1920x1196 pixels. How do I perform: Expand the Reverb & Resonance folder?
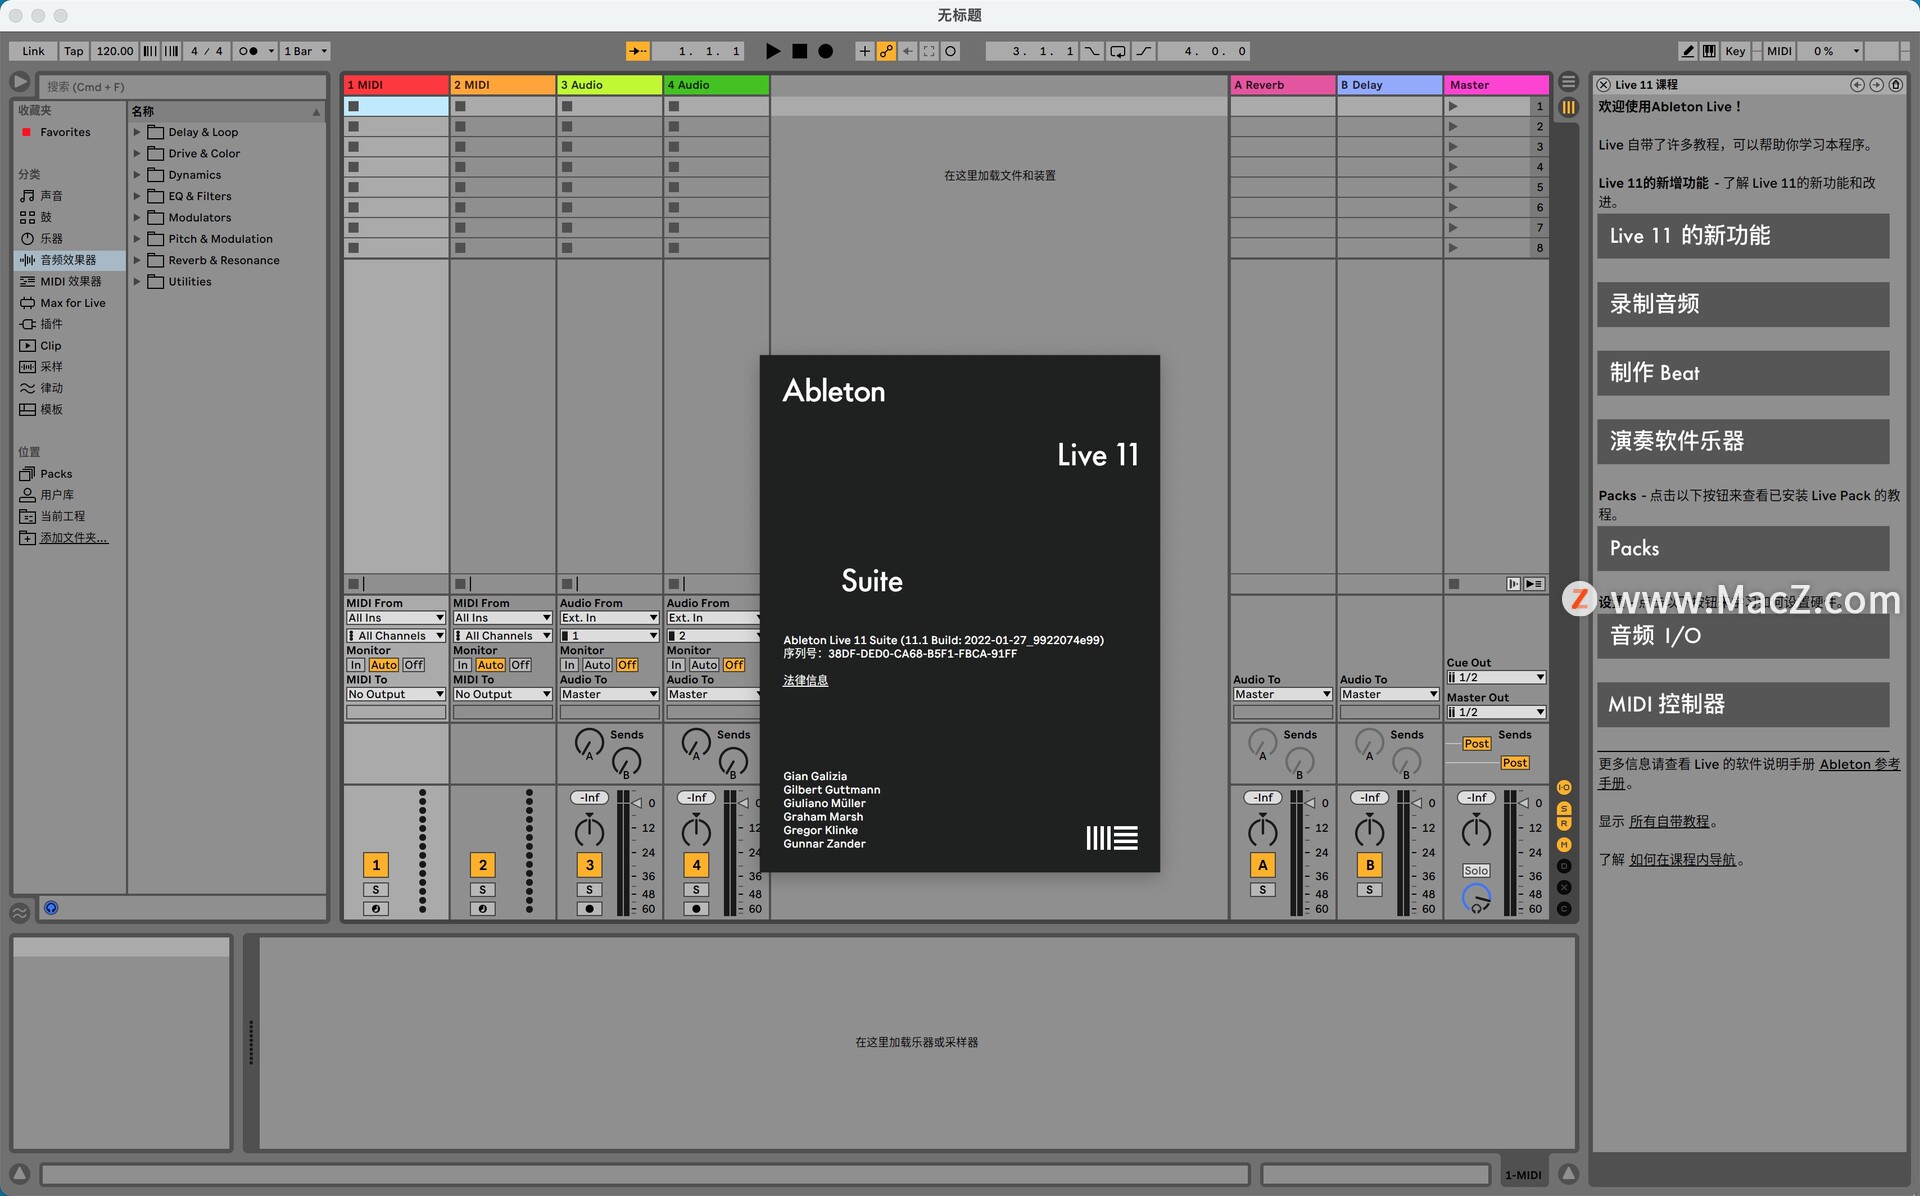(137, 260)
